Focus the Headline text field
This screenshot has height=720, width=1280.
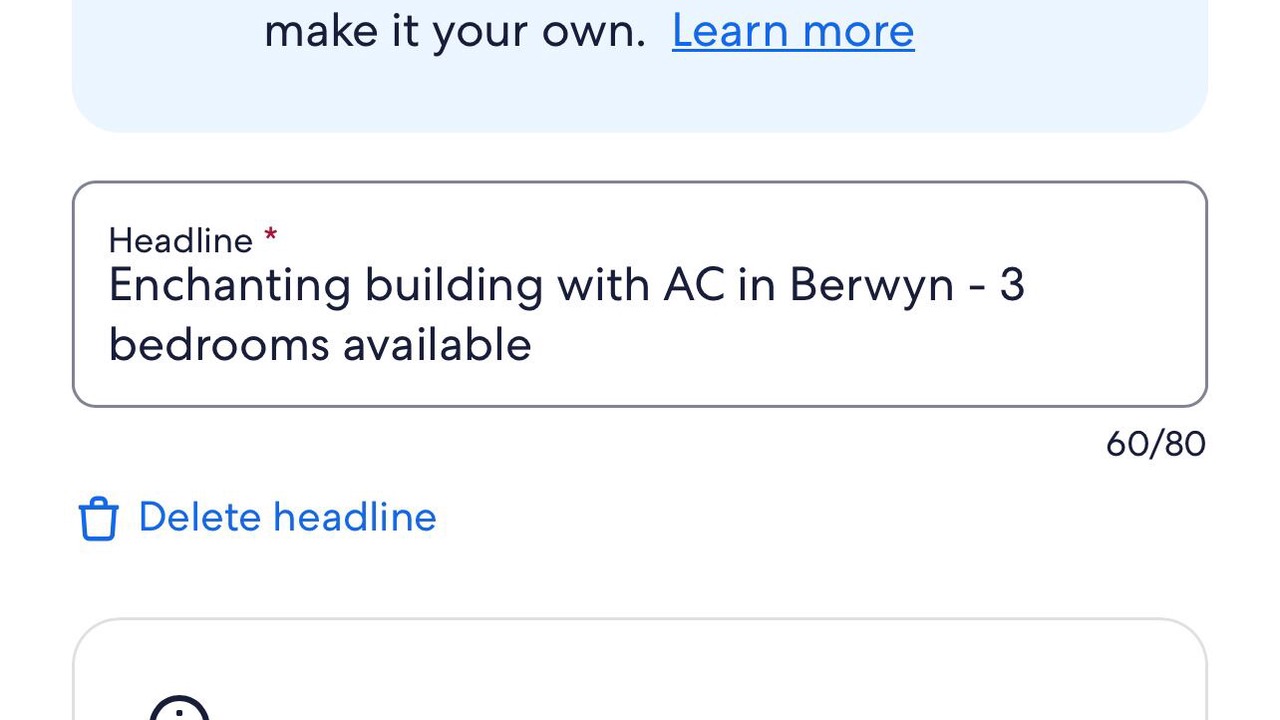[x=640, y=314]
